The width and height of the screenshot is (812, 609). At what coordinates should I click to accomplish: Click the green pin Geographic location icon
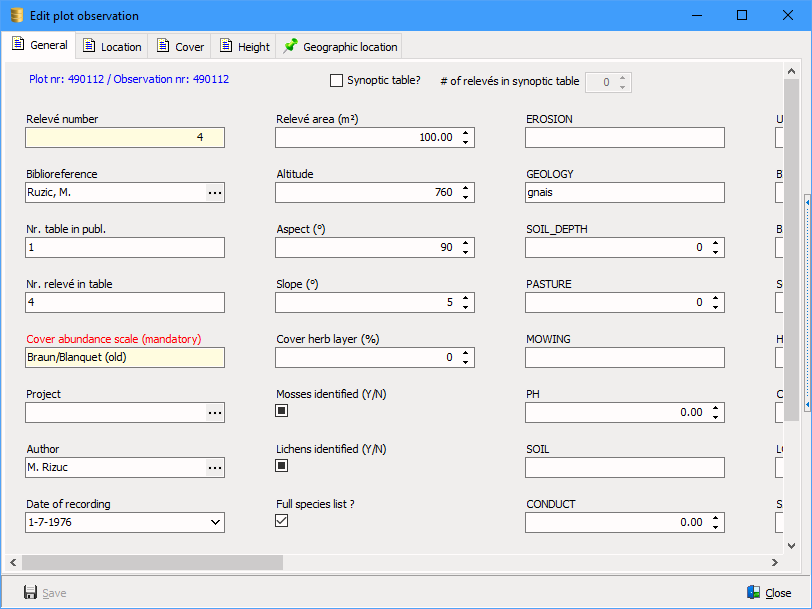click(291, 46)
